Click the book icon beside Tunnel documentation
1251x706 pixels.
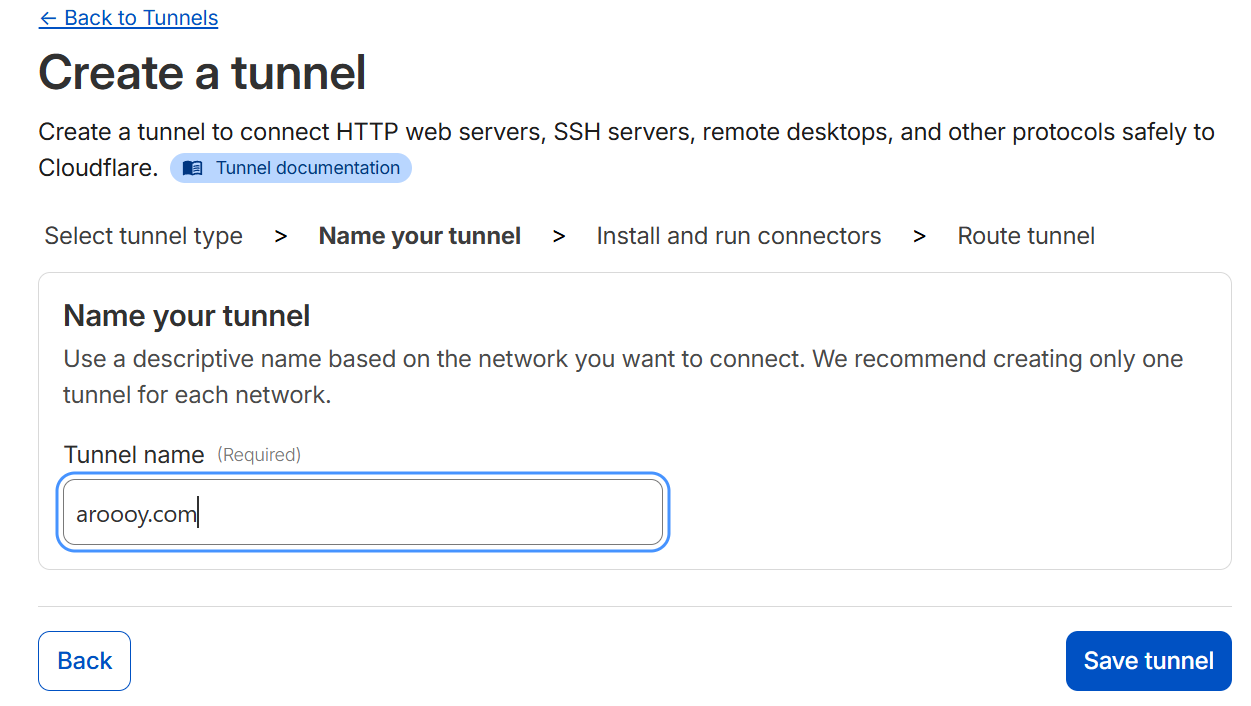(193, 168)
